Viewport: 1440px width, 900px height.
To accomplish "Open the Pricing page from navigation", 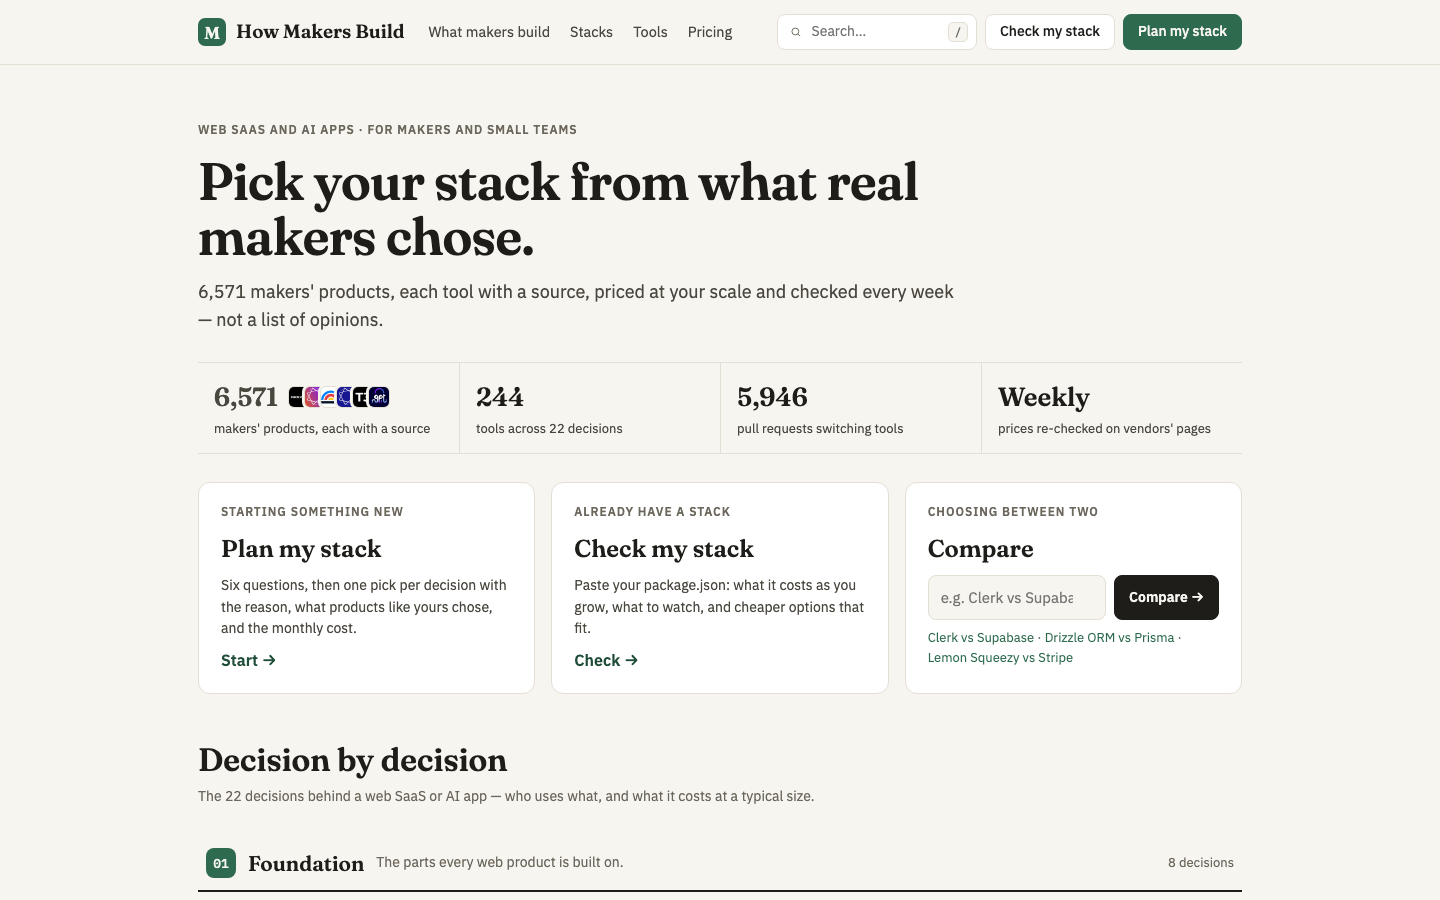I will (x=710, y=32).
